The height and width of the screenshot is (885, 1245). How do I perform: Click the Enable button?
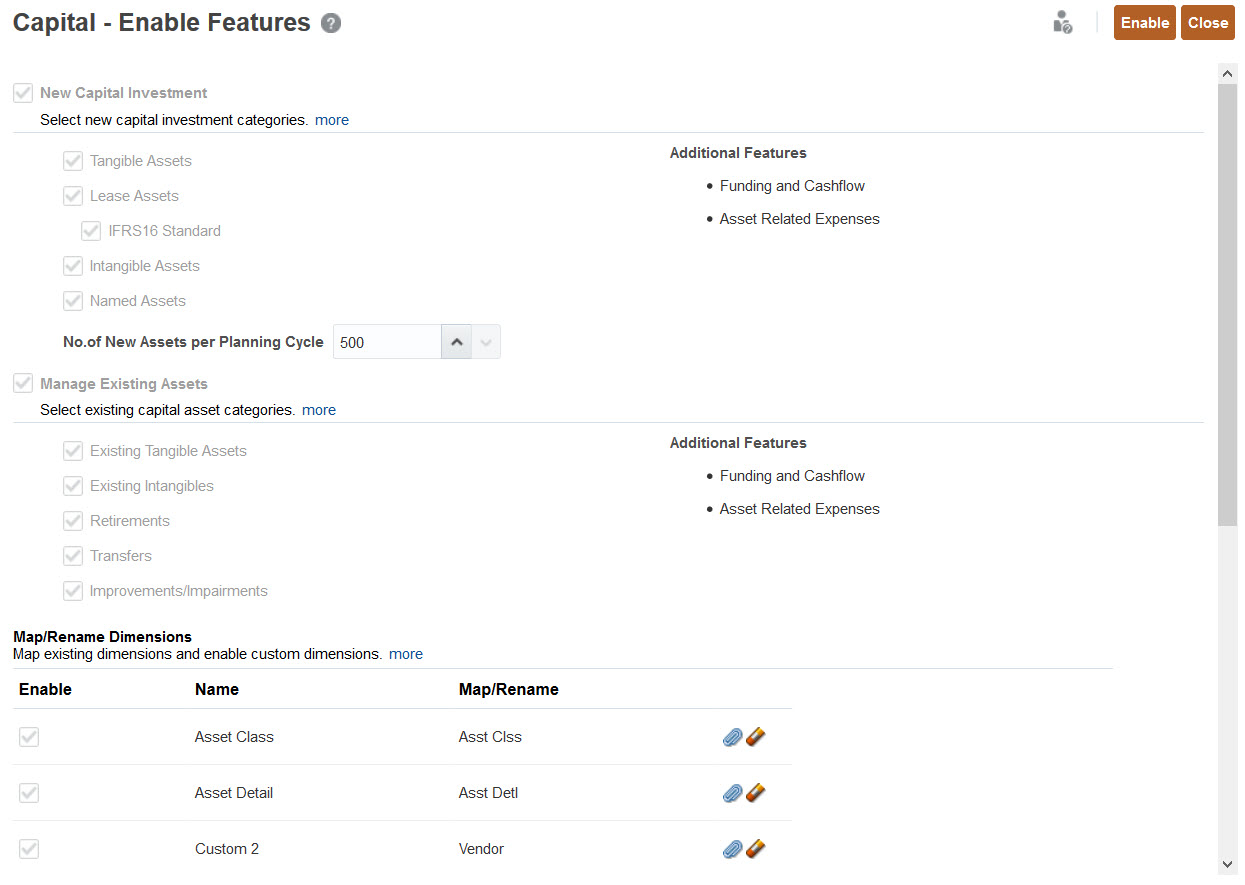click(x=1144, y=22)
